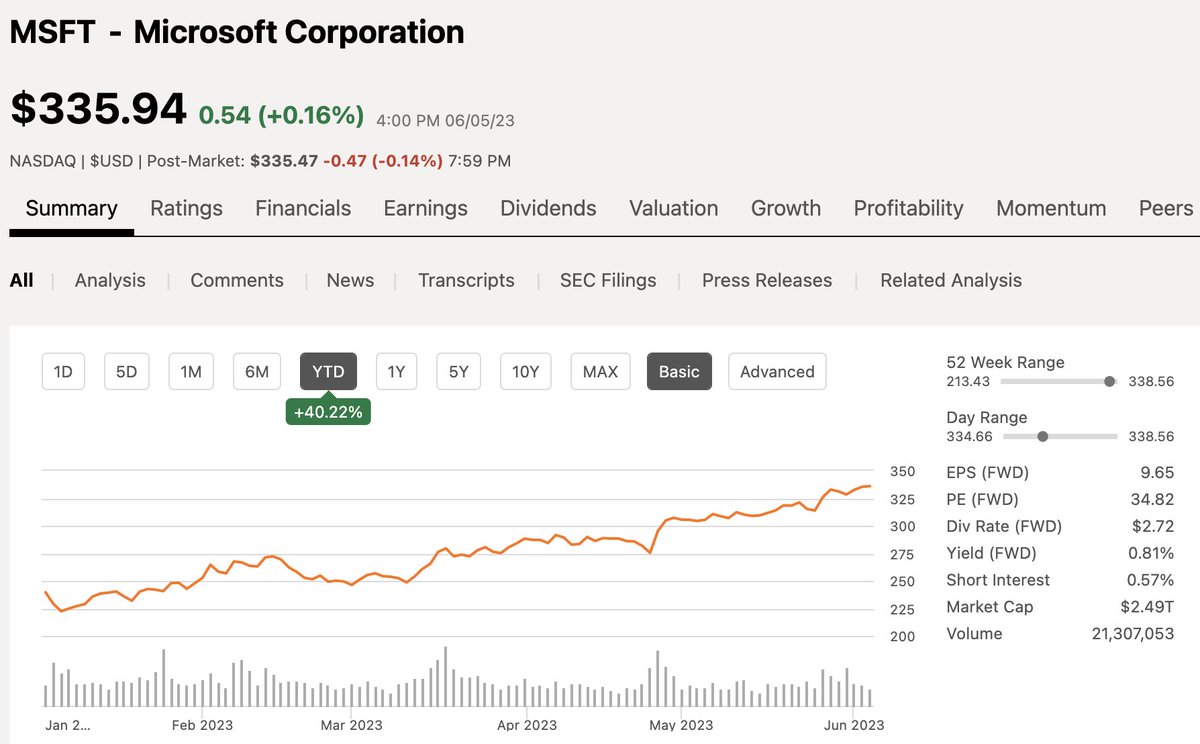Viewport: 1200px width, 744px height.
Task: View Transcripts filter
Action: click(466, 280)
